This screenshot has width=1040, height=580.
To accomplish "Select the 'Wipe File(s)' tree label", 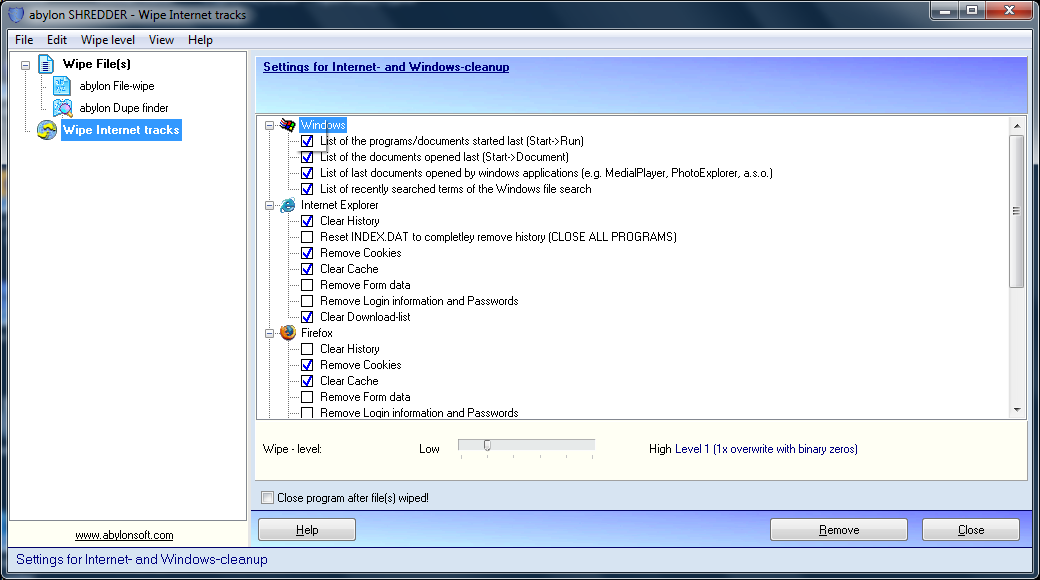I will pyautogui.click(x=97, y=64).
